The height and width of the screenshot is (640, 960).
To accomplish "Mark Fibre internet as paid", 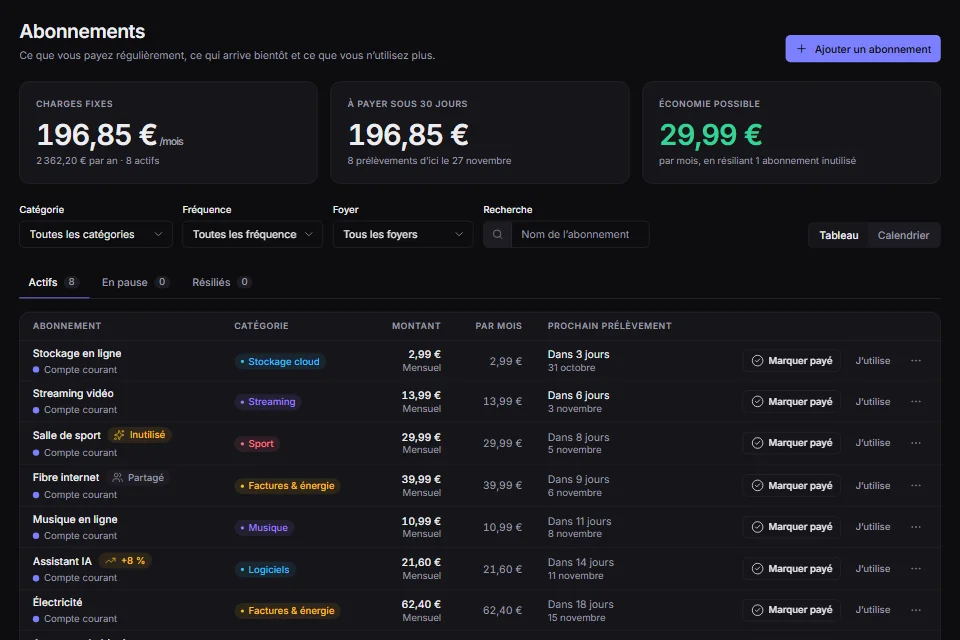I will [792, 486].
